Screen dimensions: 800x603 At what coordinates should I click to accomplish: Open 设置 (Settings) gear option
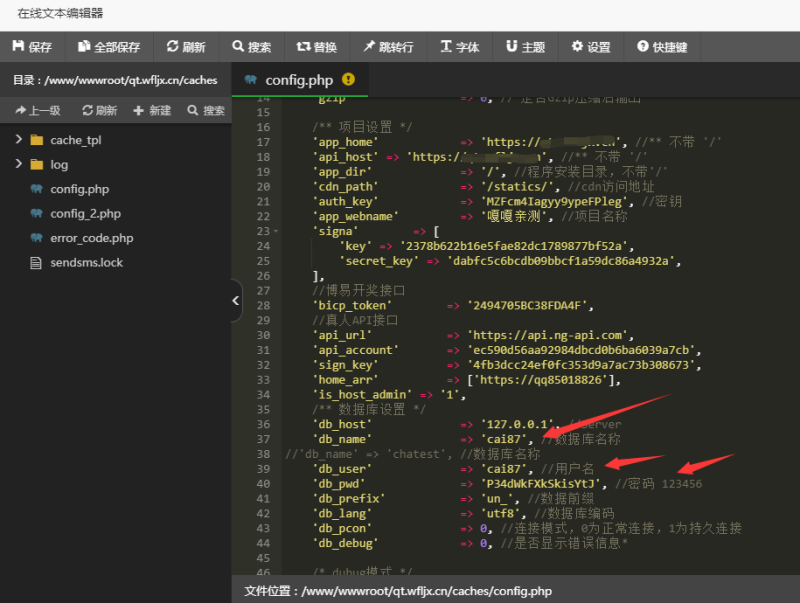pyautogui.click(x=591, y=47)
